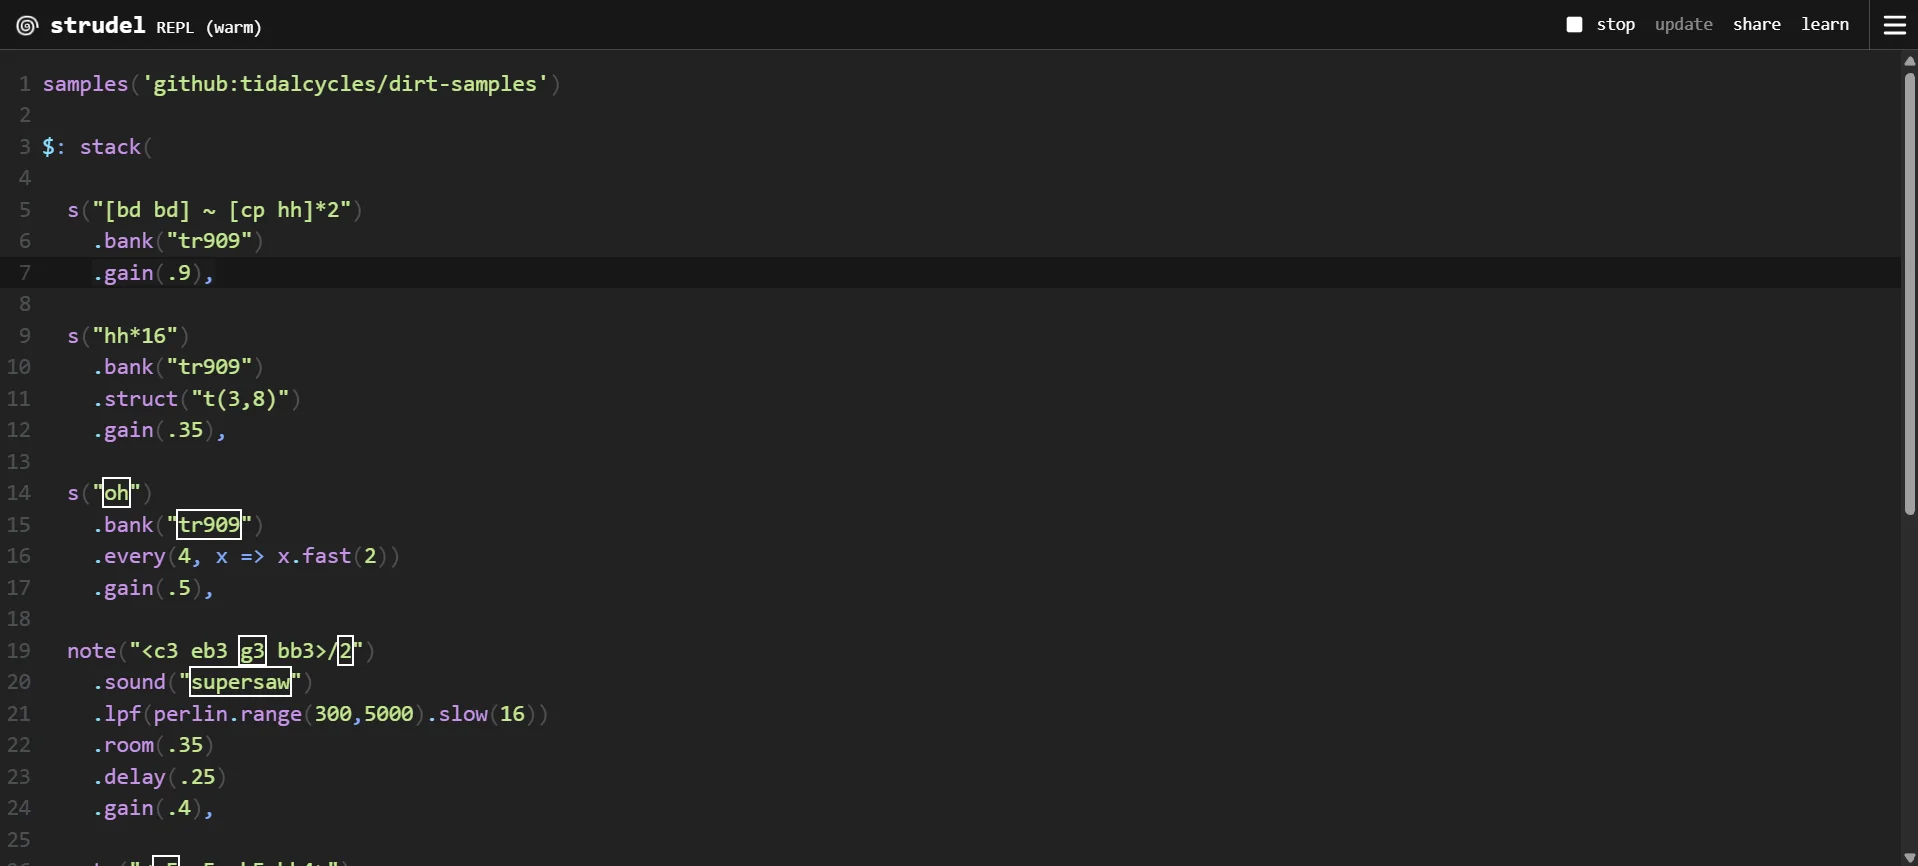
Task: Open the hamburger menu icon
Action: click(x=1895, y=25)
